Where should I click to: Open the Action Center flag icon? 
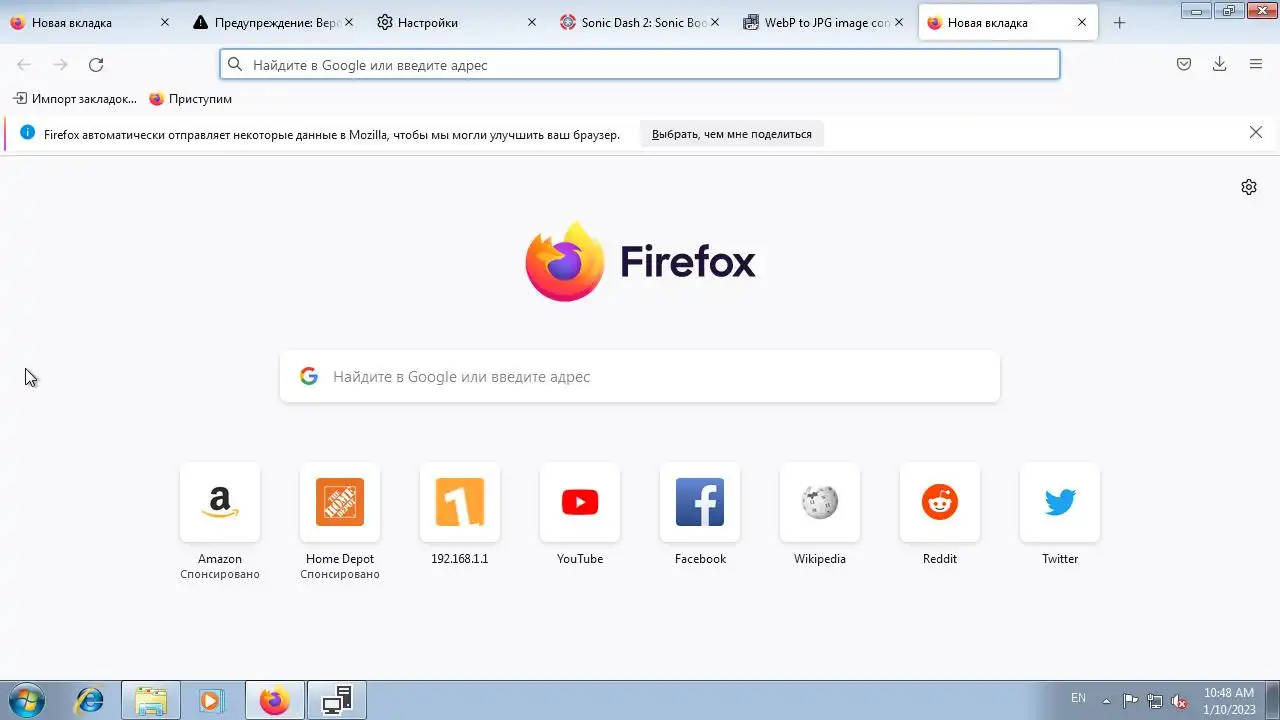tap(1130, 701)
